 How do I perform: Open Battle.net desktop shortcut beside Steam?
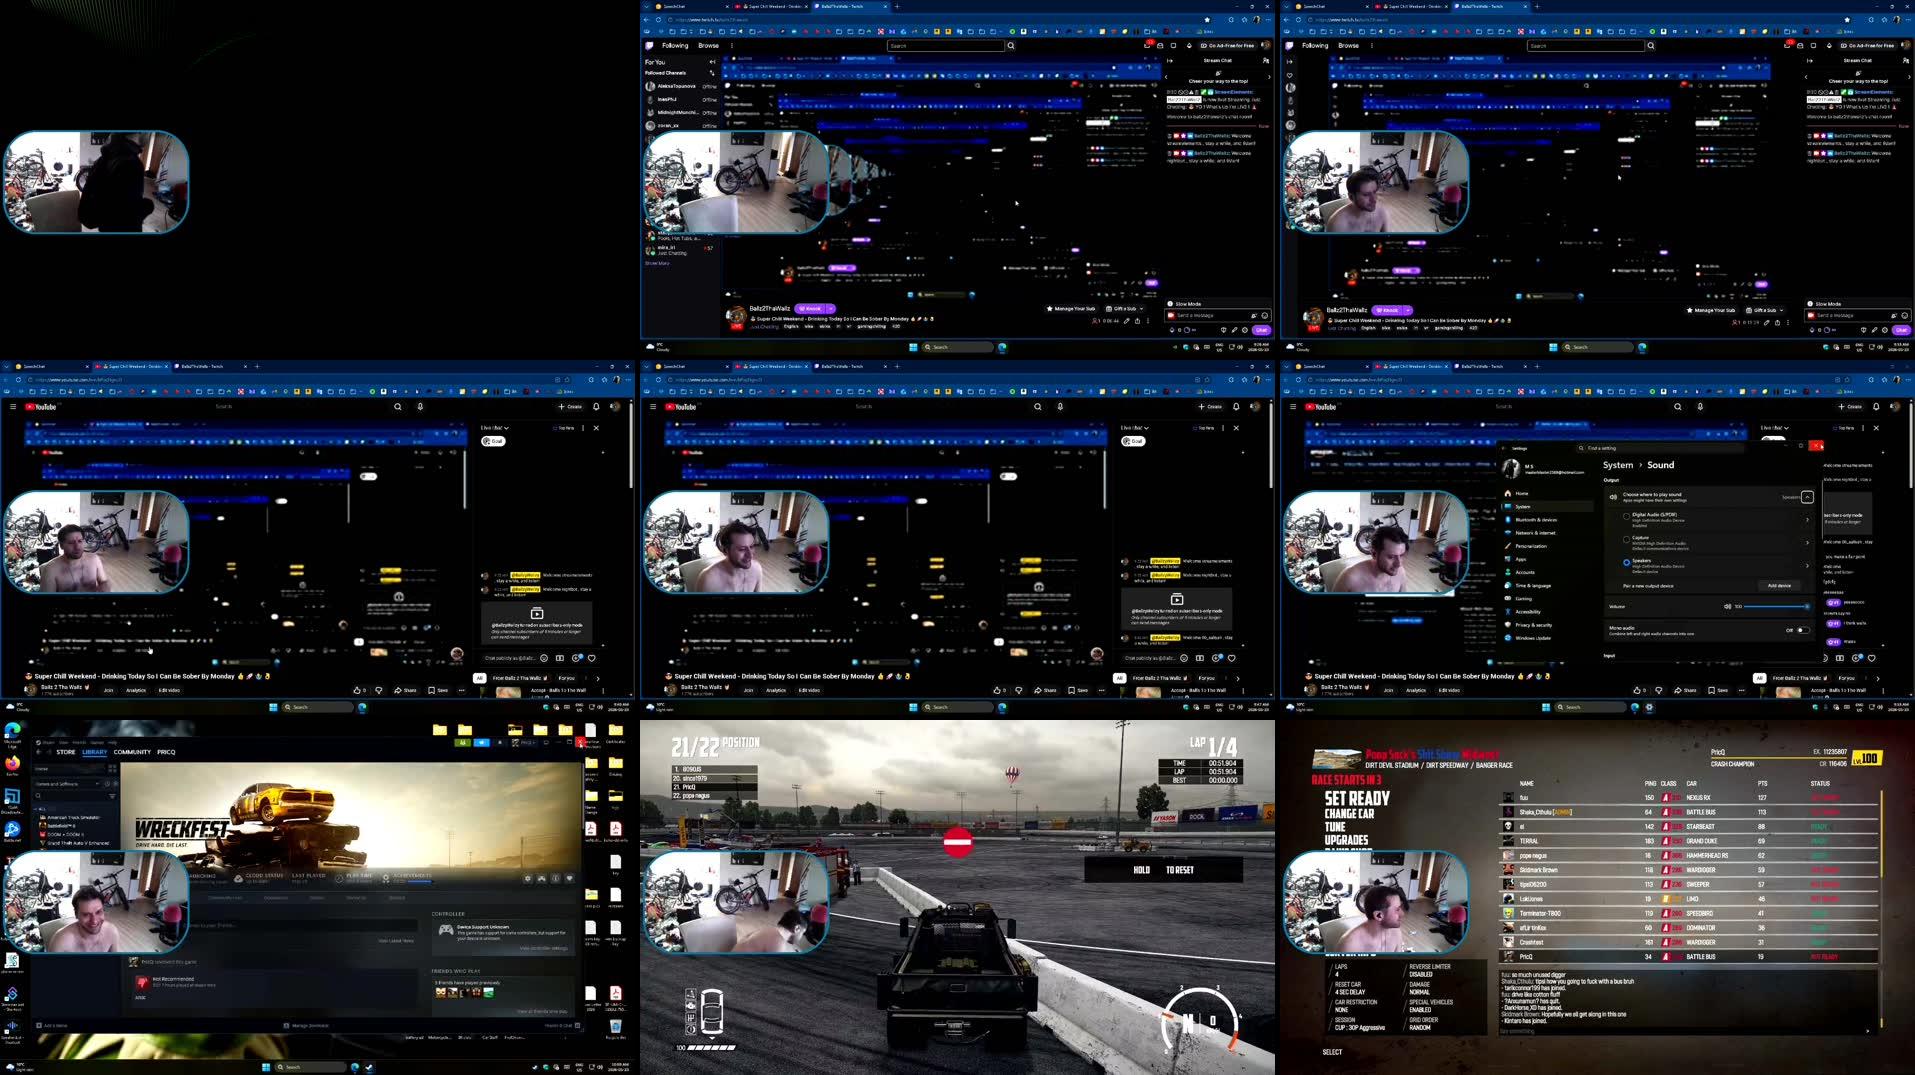(x=12, y=832)
